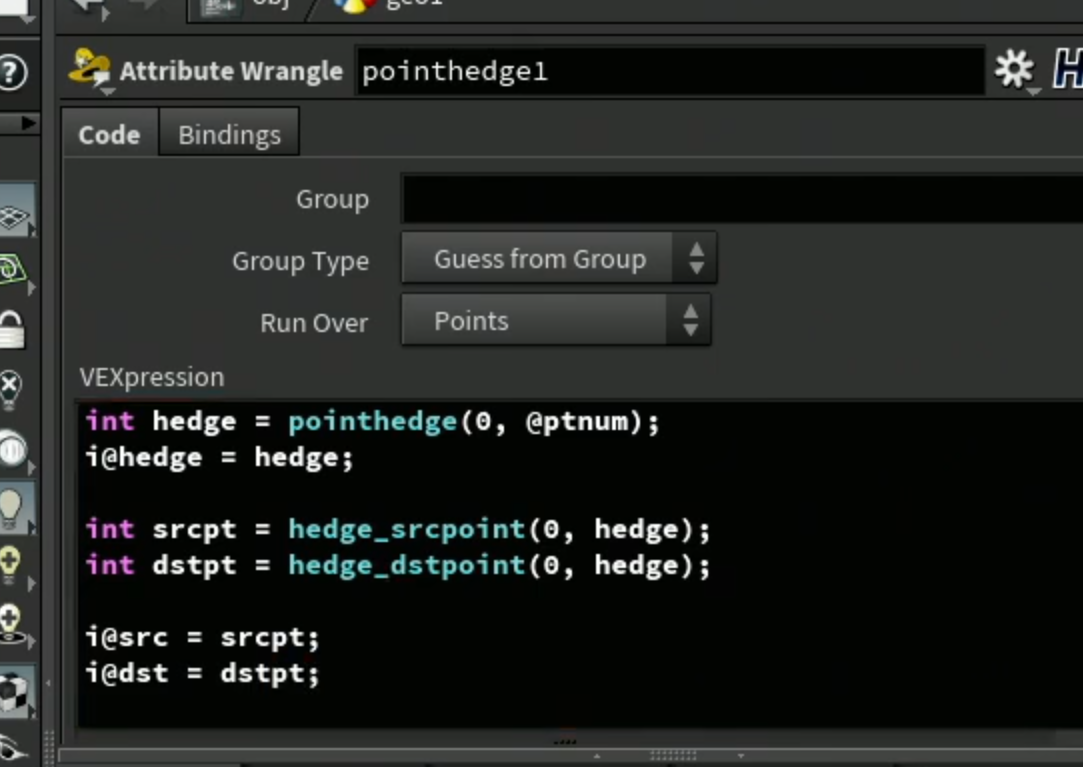
Task: Click the Attribute Wrangle node type icon
Action: [x=90, y=68]
